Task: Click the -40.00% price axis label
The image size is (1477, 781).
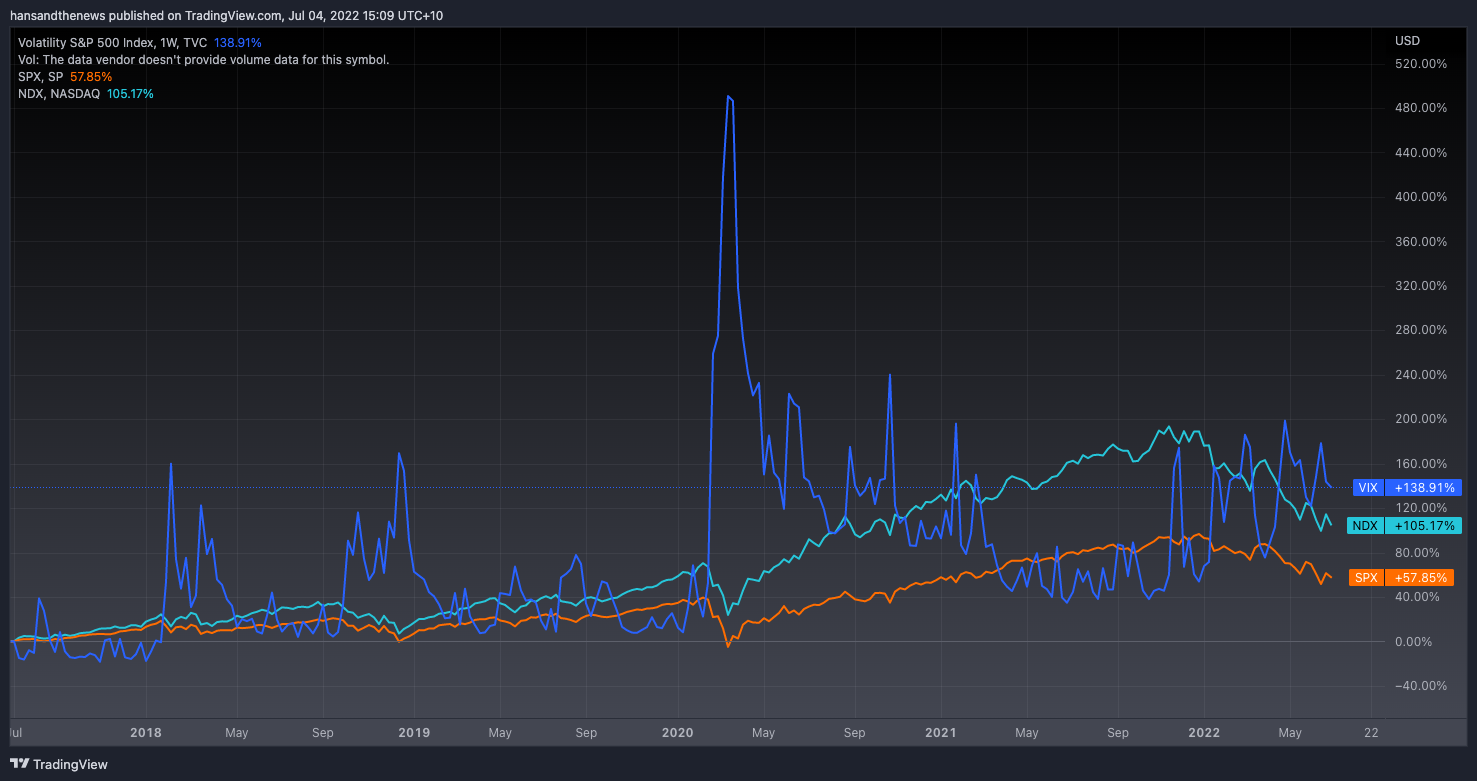Action: (x=1420, y=685)
